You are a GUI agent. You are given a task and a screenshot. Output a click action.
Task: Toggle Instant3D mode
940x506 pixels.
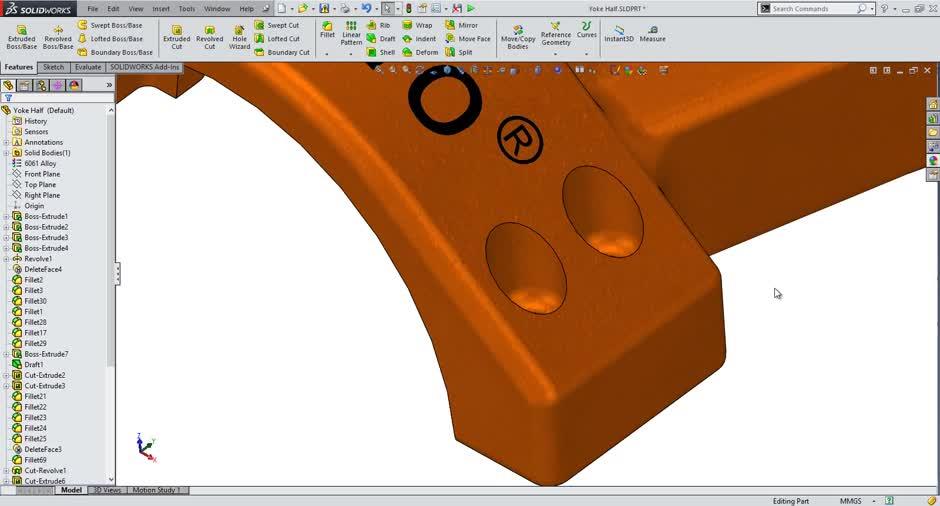(618, 33)
